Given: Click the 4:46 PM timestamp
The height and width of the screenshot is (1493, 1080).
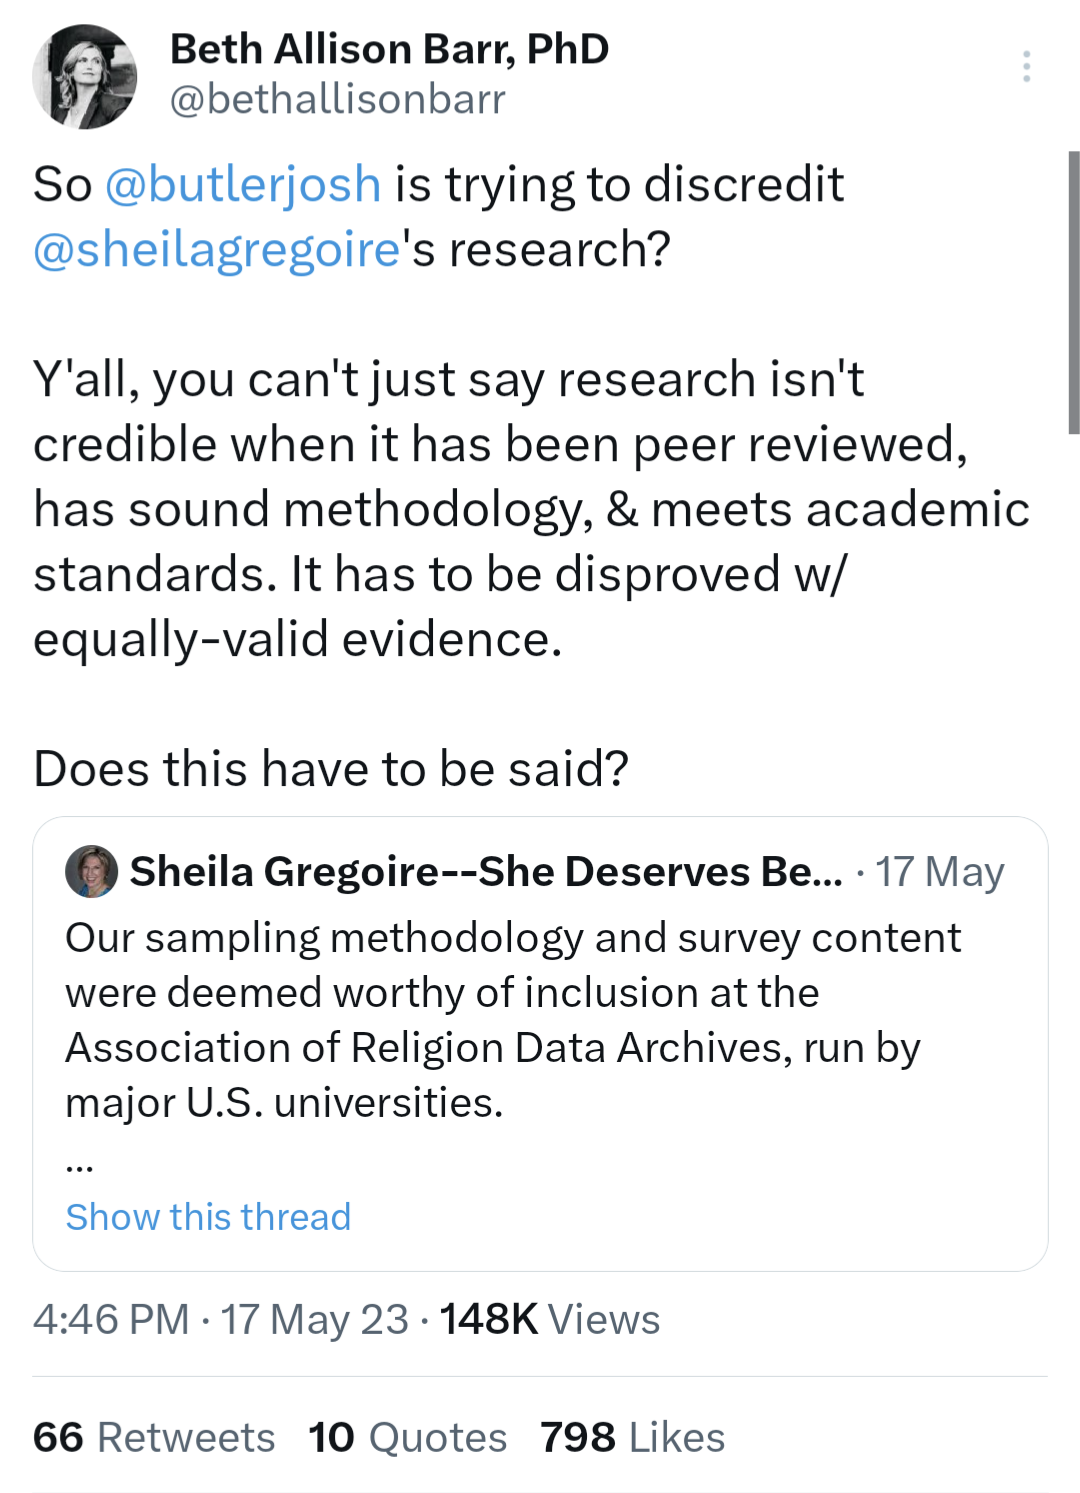Looking at the screenshot, I should point(111,1319).
